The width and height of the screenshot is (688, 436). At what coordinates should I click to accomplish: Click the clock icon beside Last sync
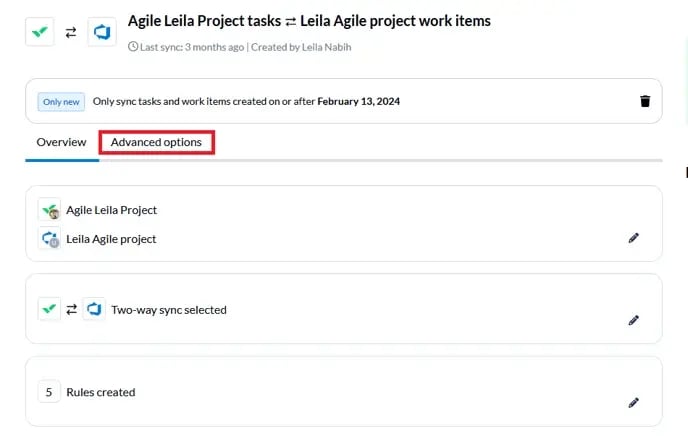coord(133,46)
